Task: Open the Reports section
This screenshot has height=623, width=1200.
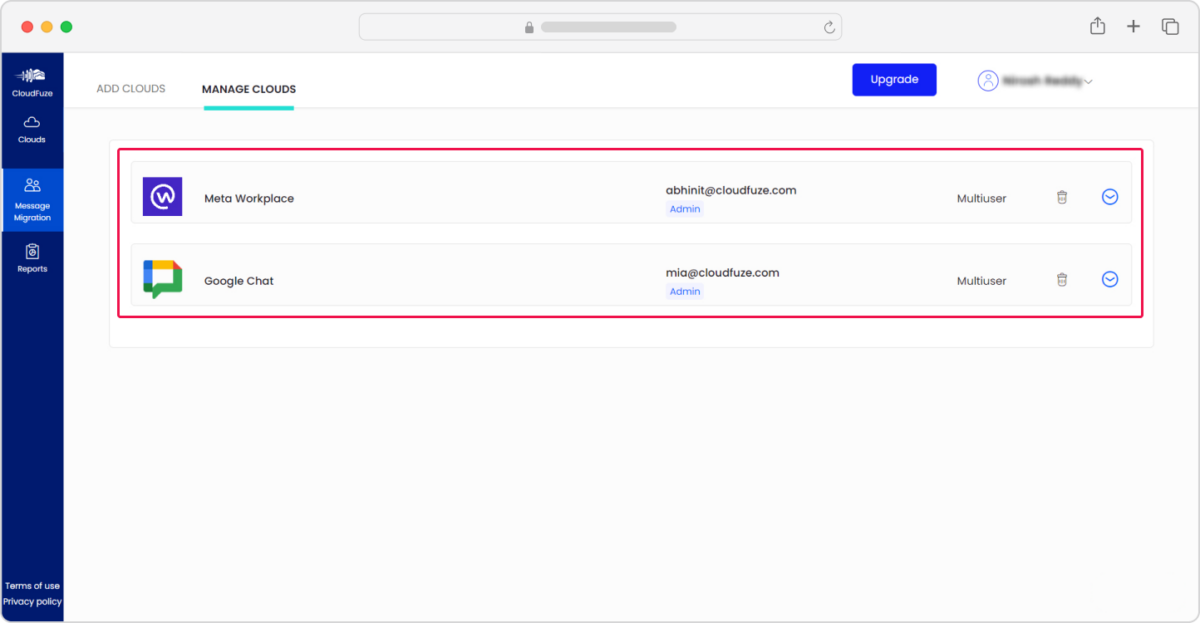Action: point(32,258)
